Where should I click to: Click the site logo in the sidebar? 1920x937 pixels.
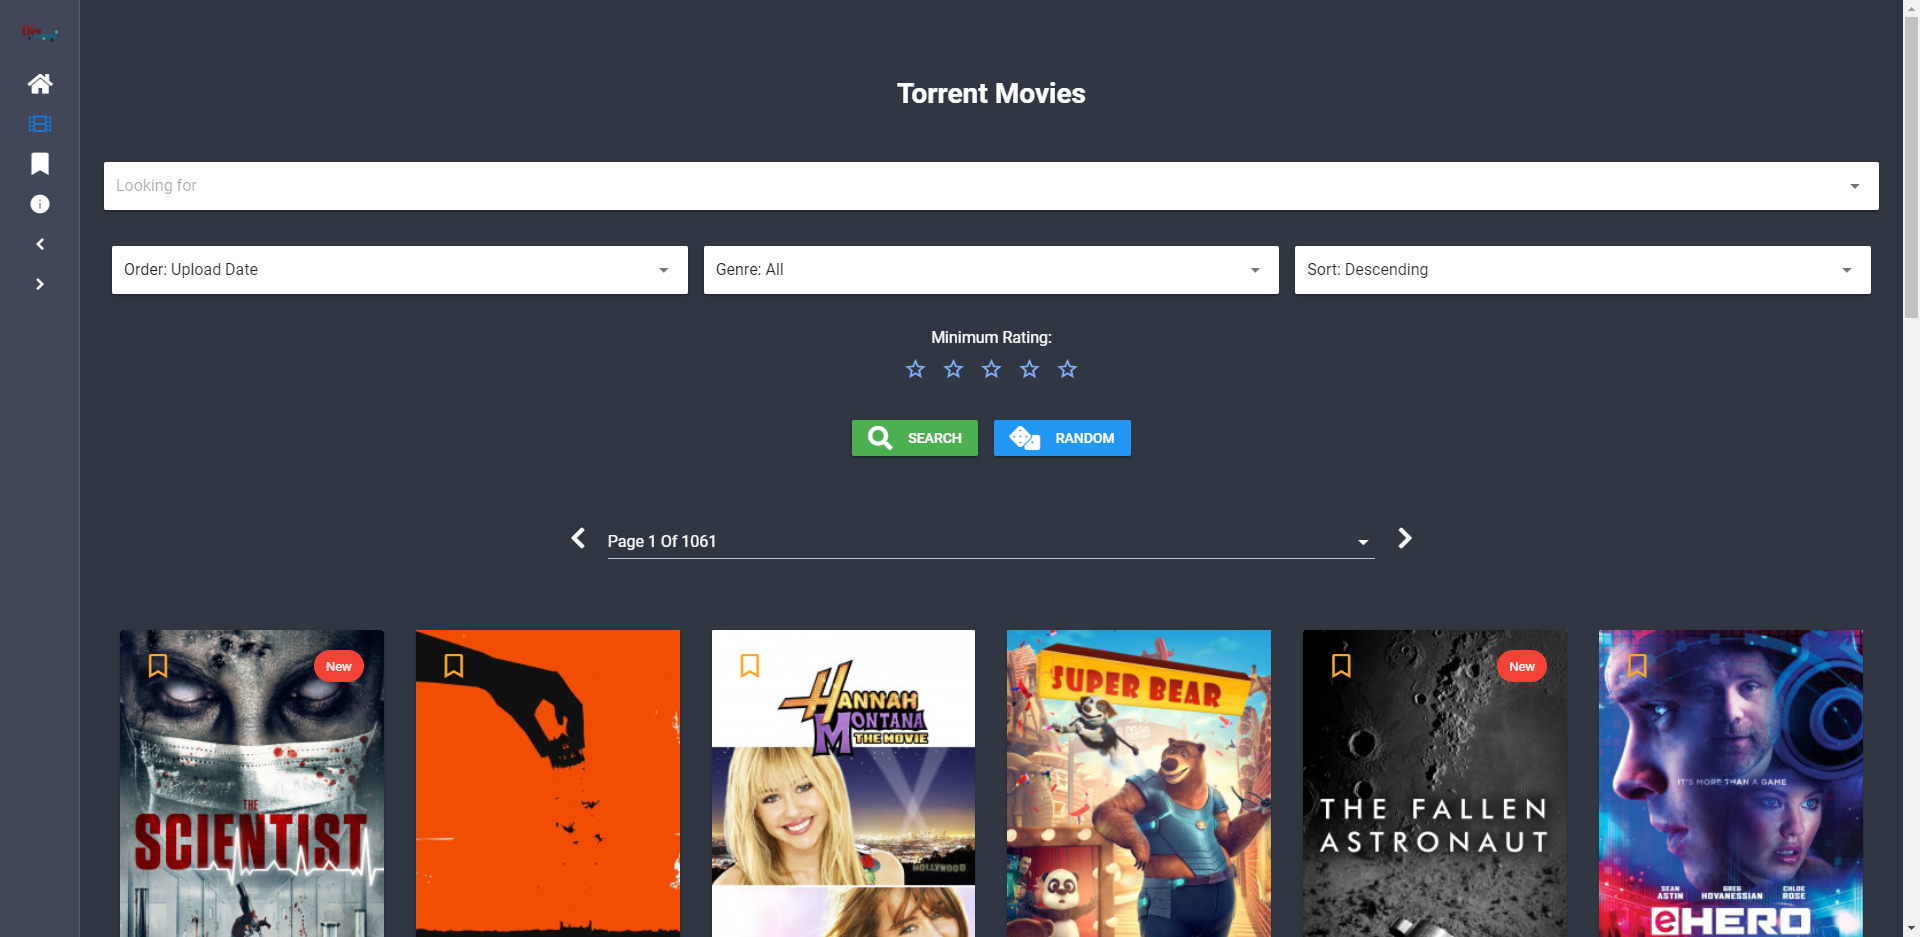pos(40,33)
